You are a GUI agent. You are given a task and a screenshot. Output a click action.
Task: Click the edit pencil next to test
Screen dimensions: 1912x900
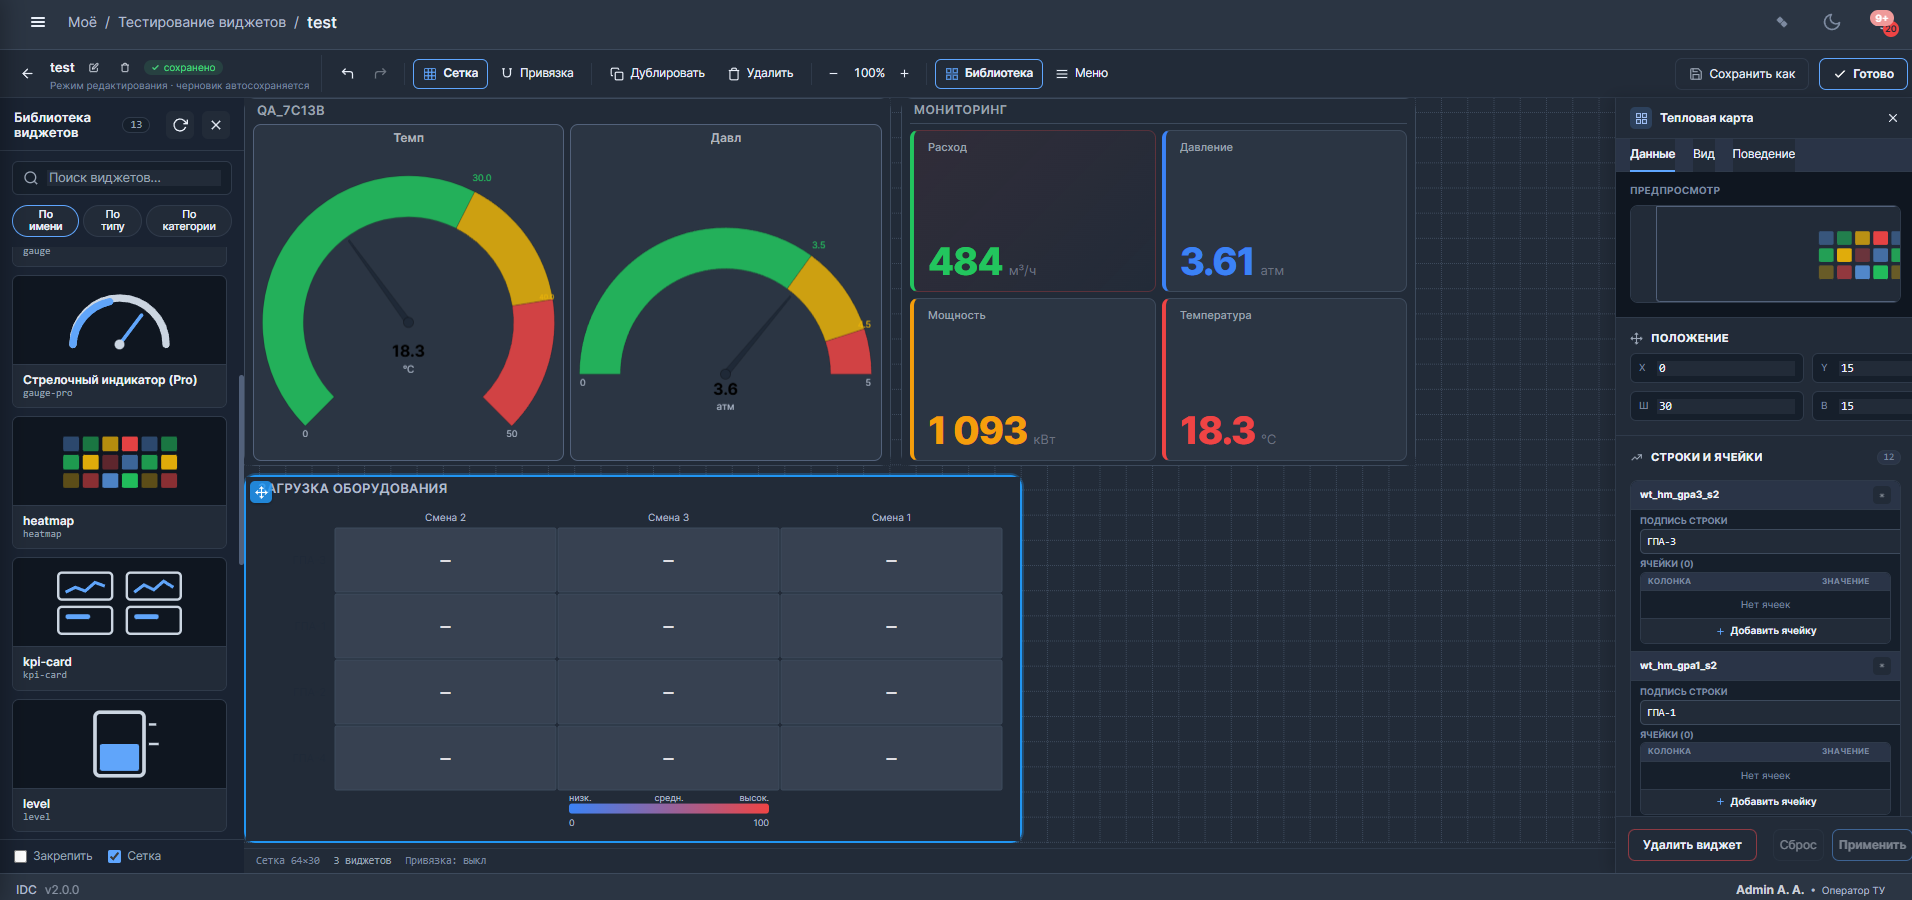(94, 68)
